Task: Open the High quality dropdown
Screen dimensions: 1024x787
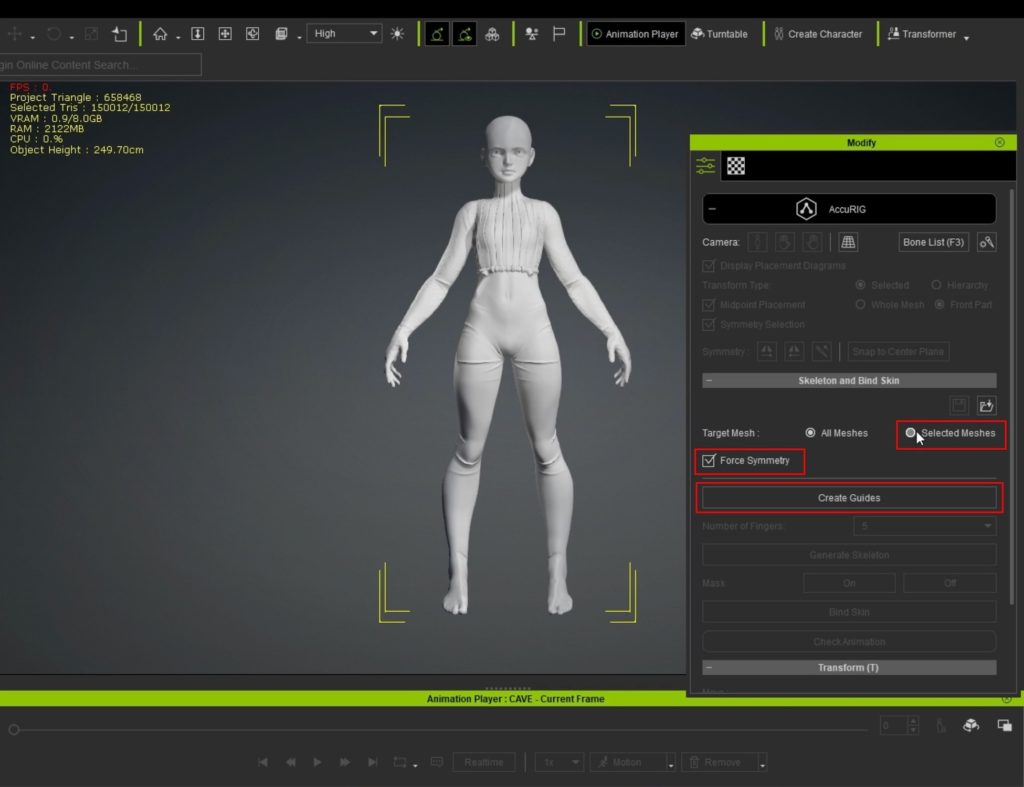Action: pos(344,34)
